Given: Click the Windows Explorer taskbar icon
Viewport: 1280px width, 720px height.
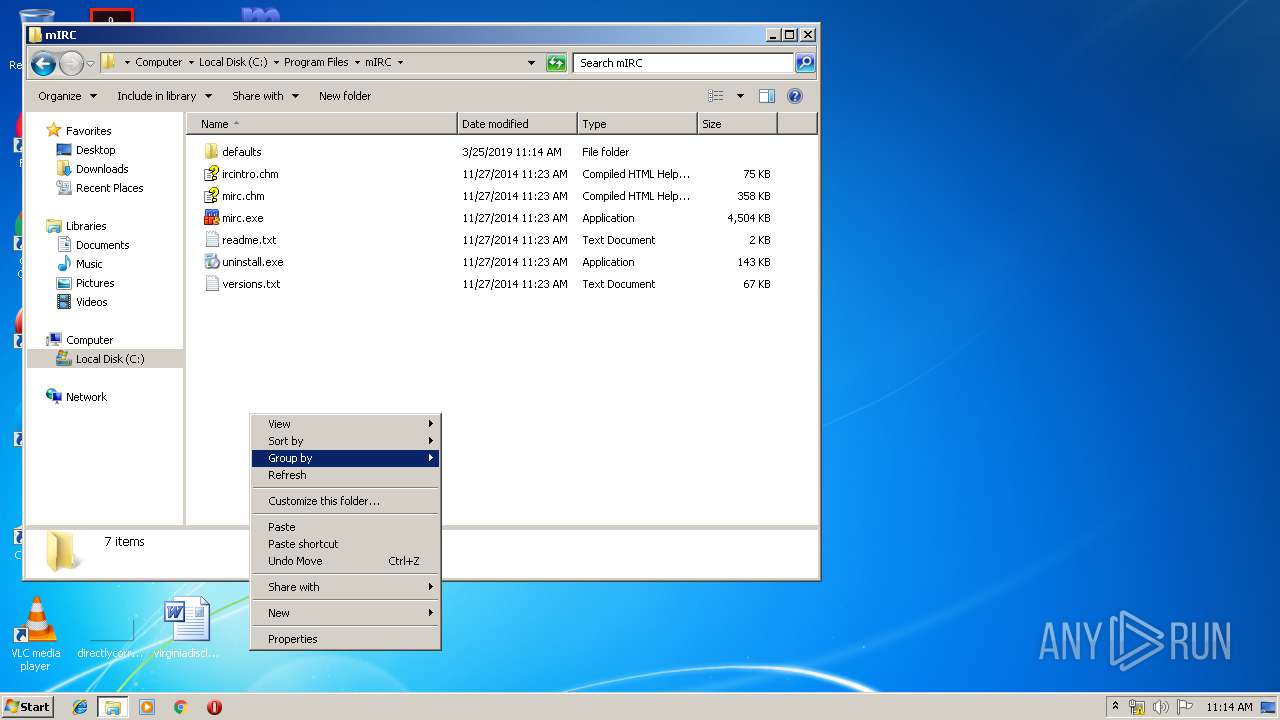Looking at the screenshot, I should 113,707.
